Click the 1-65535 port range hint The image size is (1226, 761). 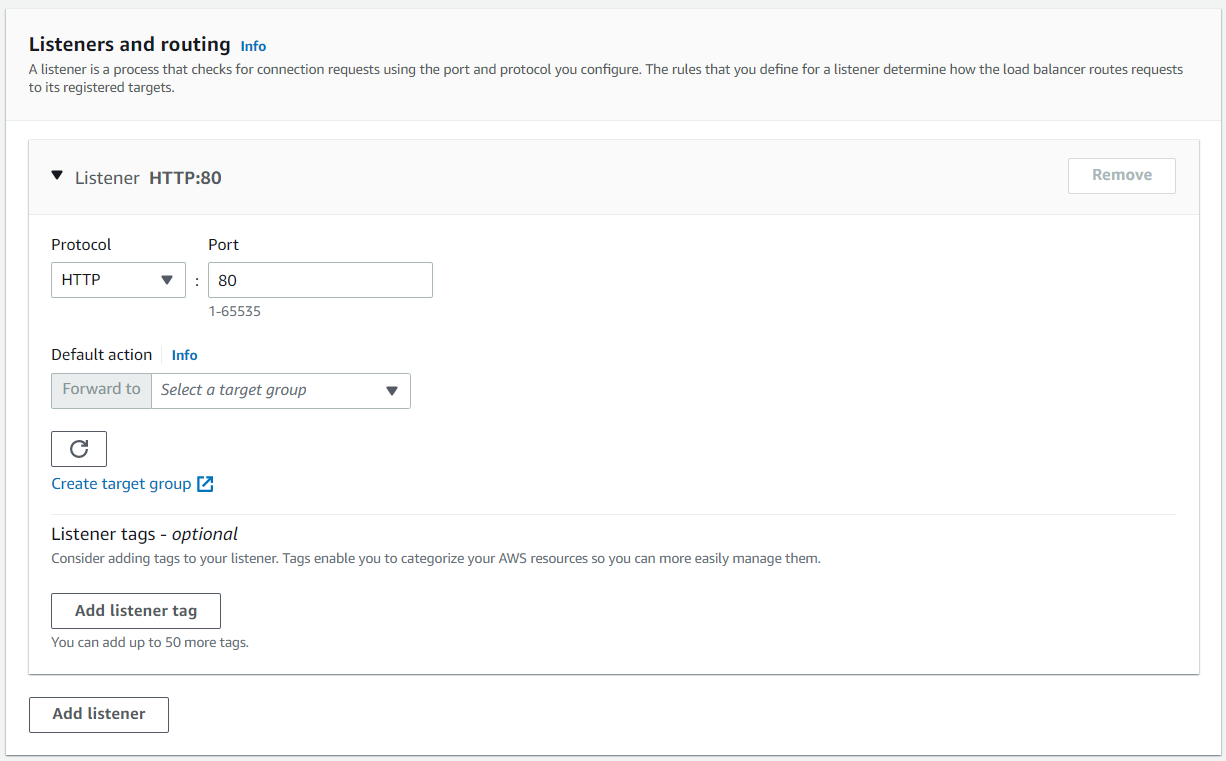pyautogui.click(x=234, y=311)
